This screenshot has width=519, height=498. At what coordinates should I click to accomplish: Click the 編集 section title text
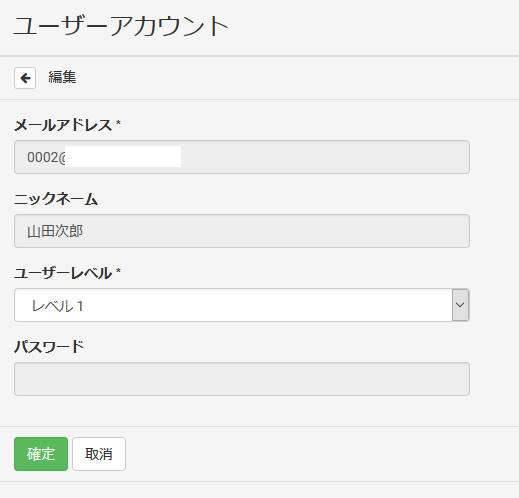click(x=62, y=77)
